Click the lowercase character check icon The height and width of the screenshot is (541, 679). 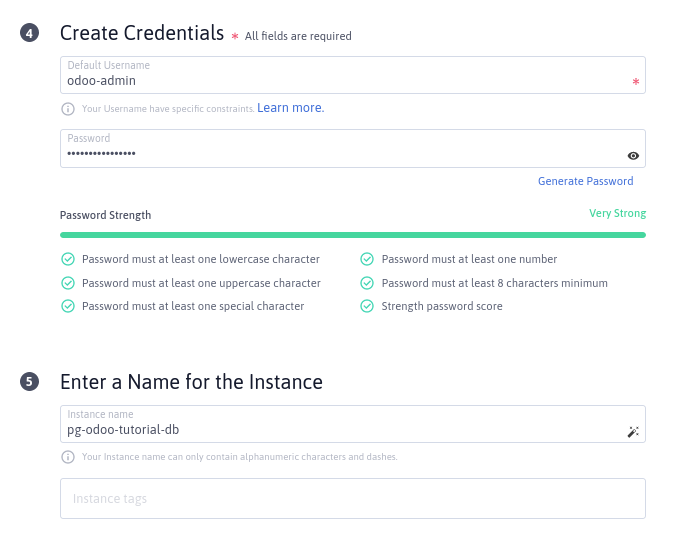point(68,259)
